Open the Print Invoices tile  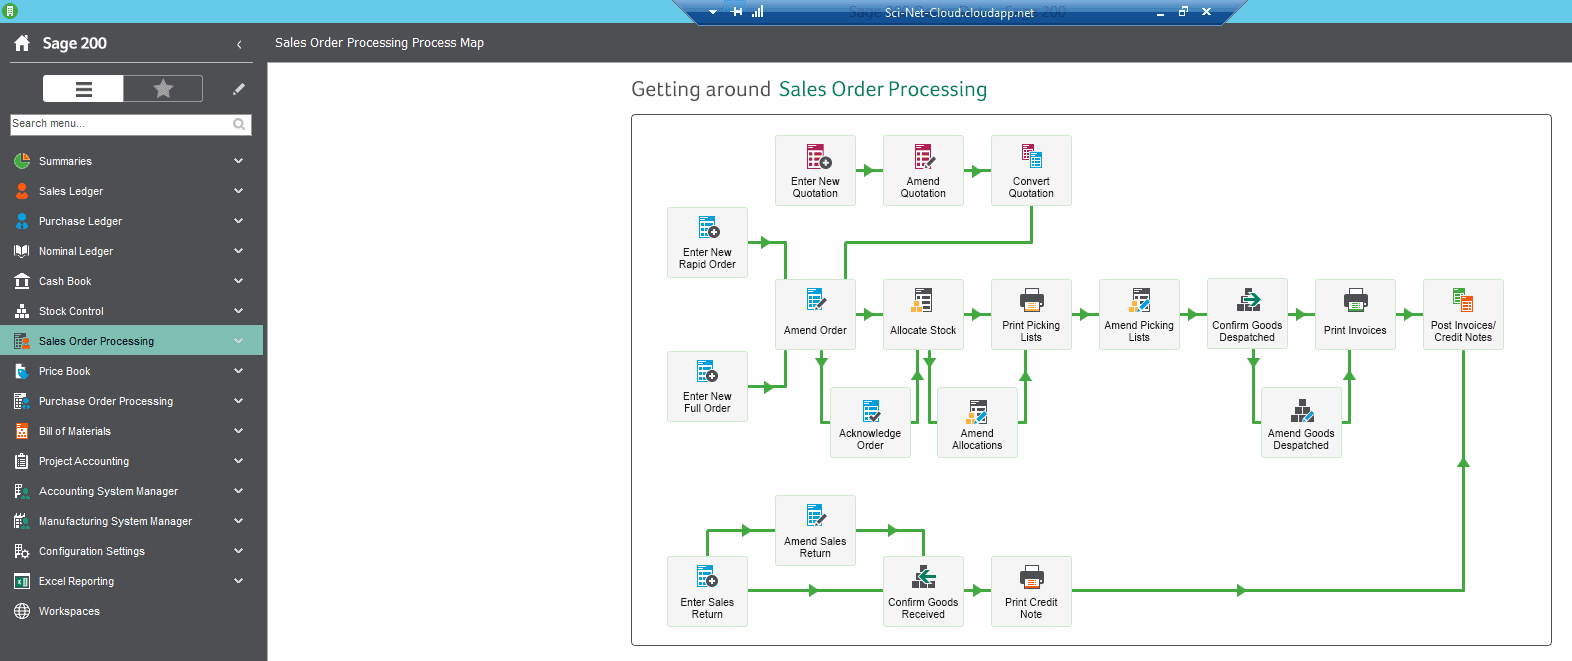coord(1355,314)
